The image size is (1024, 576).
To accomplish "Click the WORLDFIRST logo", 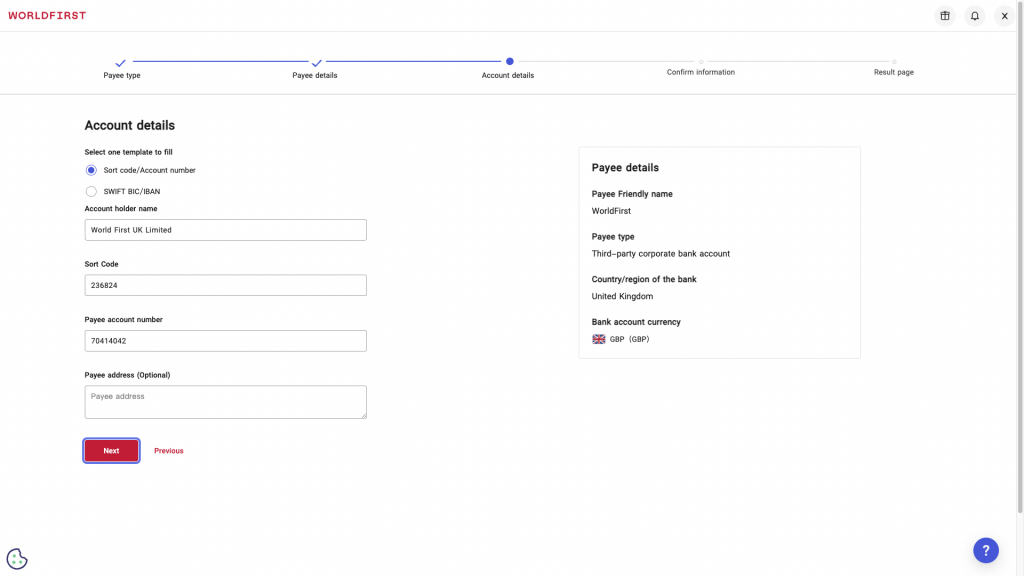I will point(46,15).
